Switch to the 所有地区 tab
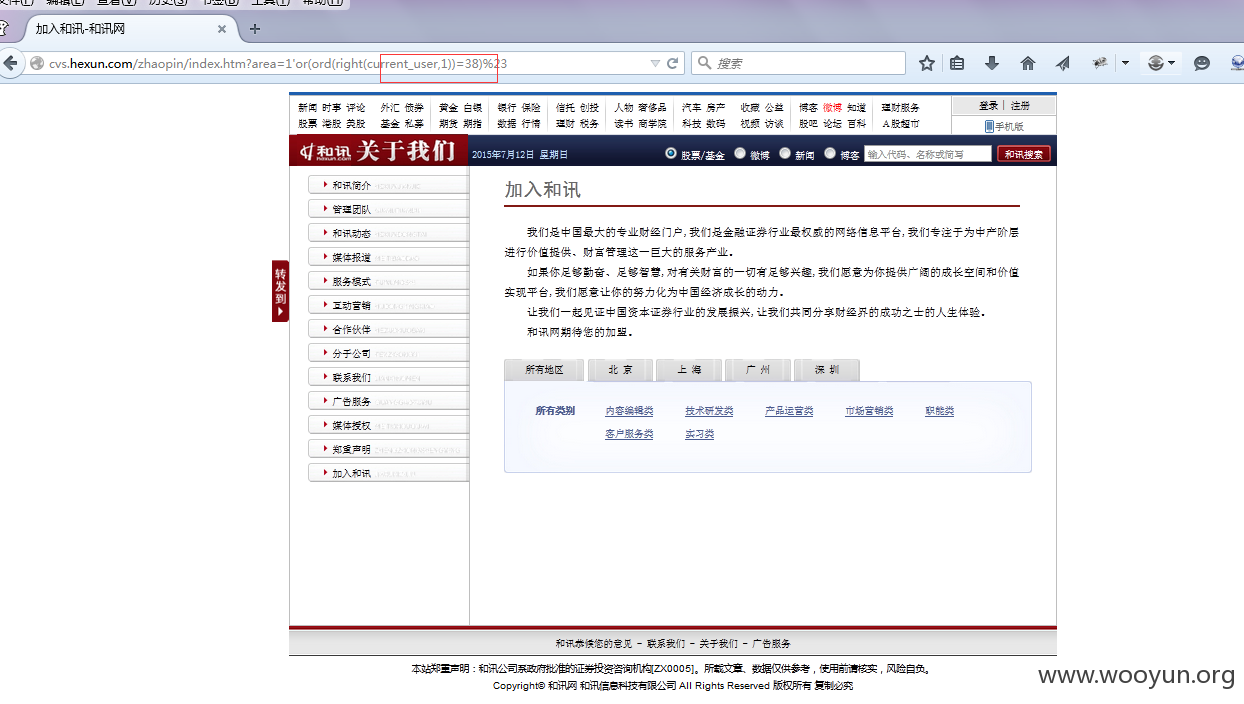The width and height of the screenshot is (1244, 704). tap(544, 370)
